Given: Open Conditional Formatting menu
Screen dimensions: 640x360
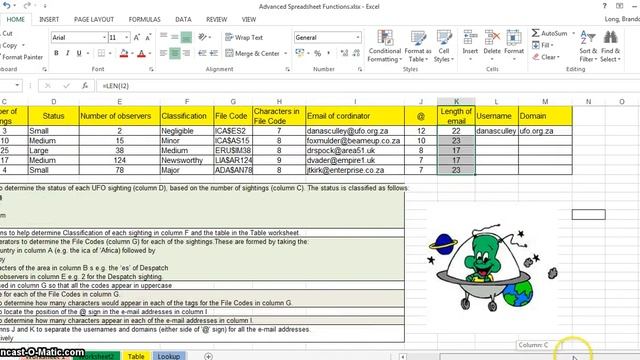Looking at the screenshot, I should (x=384, y=47).
